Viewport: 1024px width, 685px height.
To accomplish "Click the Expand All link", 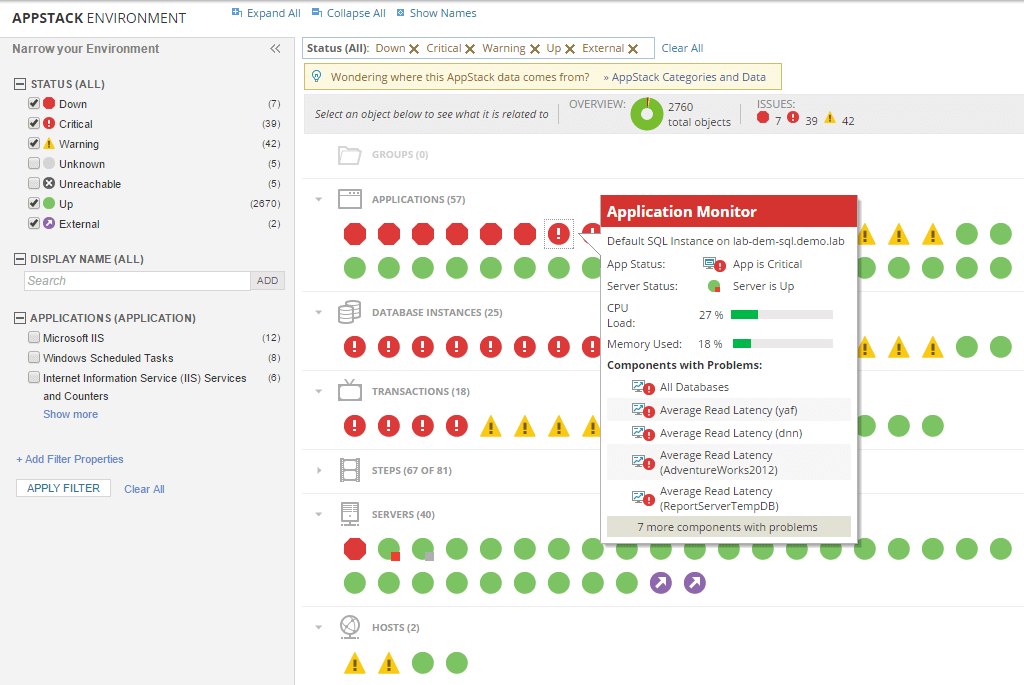I will click(x=266, y=13).
